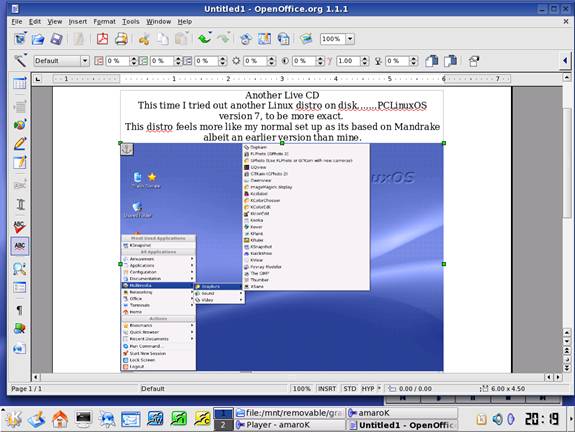The height and width of the screenshot is (432, 575).
Task: Increase Brightness percentage spinner
Action: pyautogui.click(x=271, y=58)
